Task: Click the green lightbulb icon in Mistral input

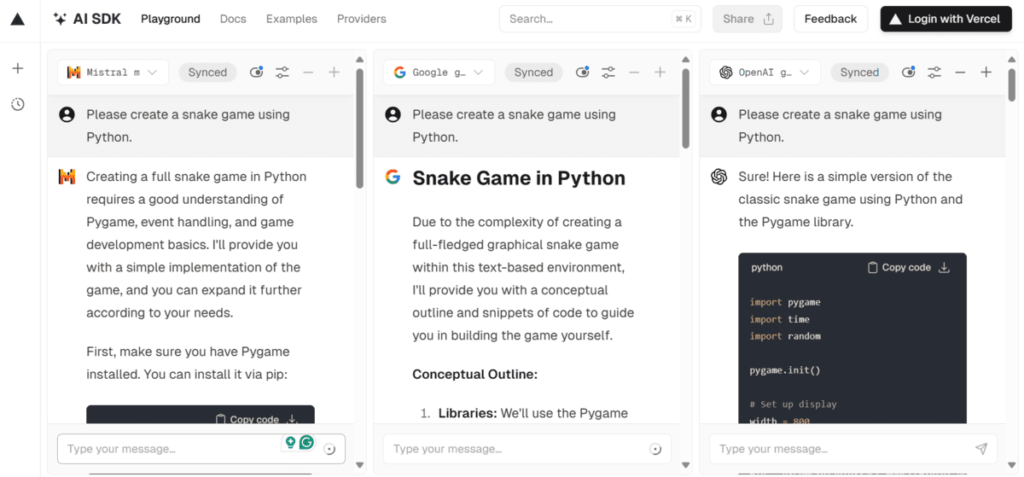Action: pos(290,442)
